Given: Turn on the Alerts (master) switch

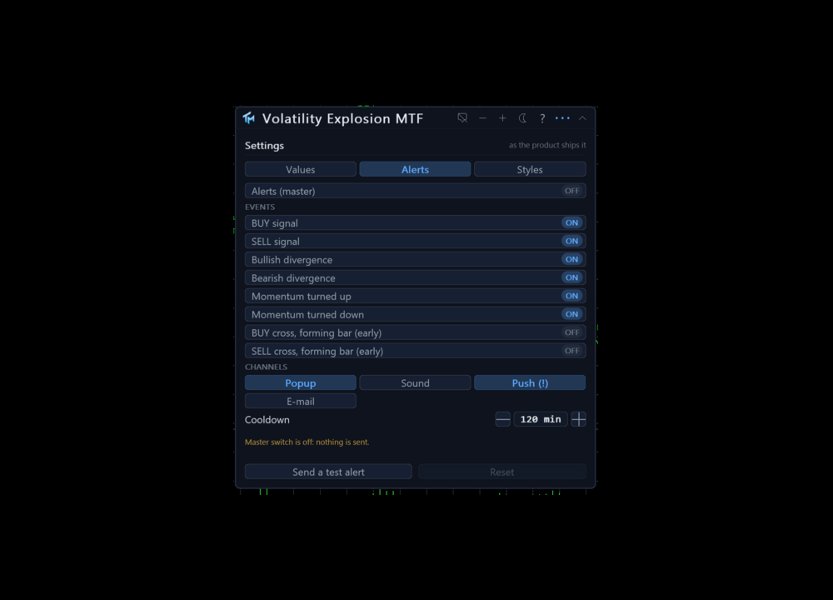Looking at the screenshot, I should 415,191.
